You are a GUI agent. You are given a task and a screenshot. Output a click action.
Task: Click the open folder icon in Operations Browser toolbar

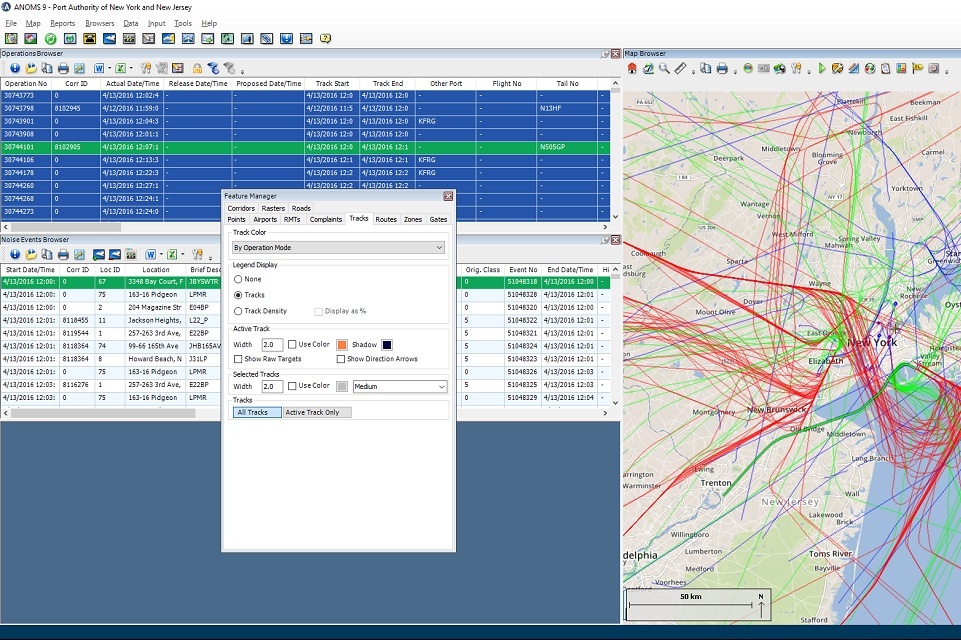[x=31, y=68]
